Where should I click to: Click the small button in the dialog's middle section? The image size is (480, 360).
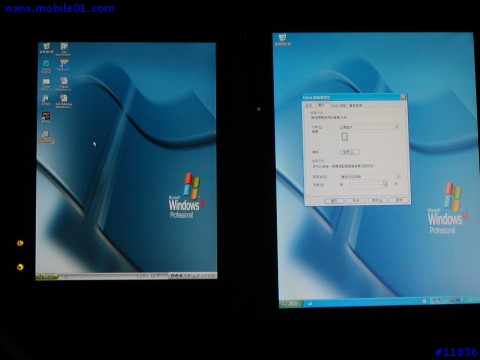(x=349, y=152)
